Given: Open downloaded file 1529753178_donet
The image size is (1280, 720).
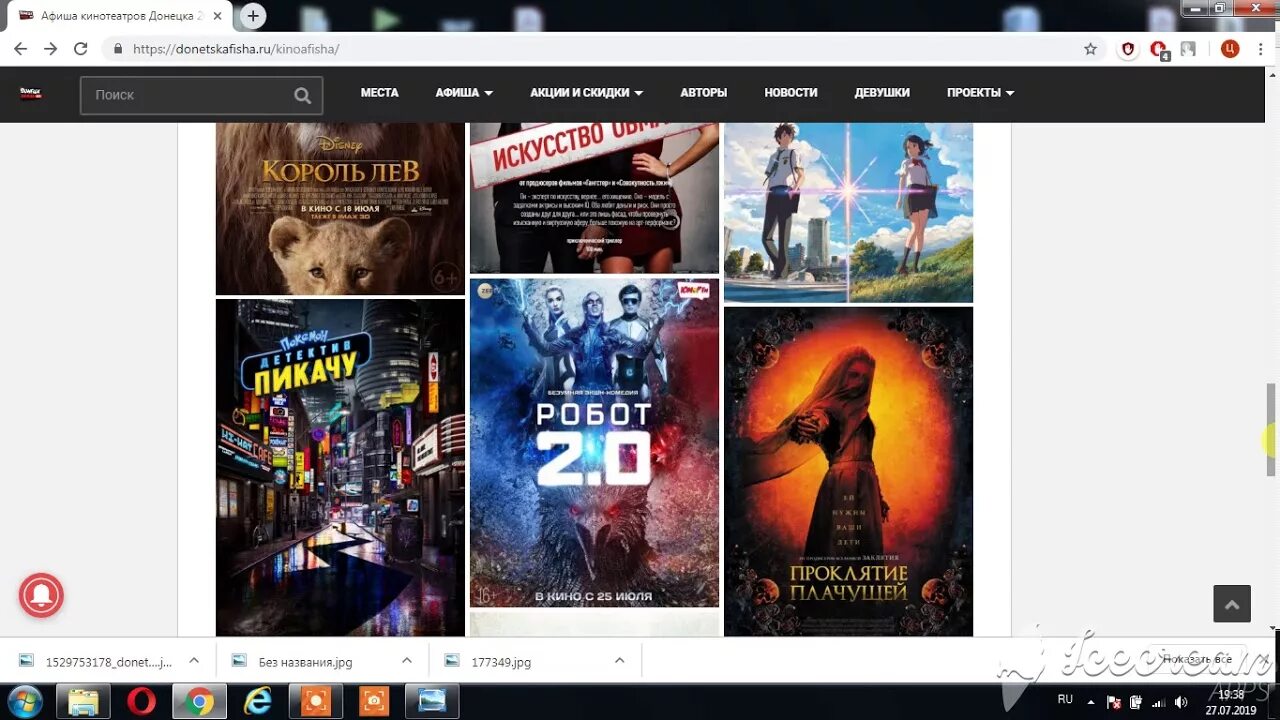Looking at the screenshot, I should 96,662.
